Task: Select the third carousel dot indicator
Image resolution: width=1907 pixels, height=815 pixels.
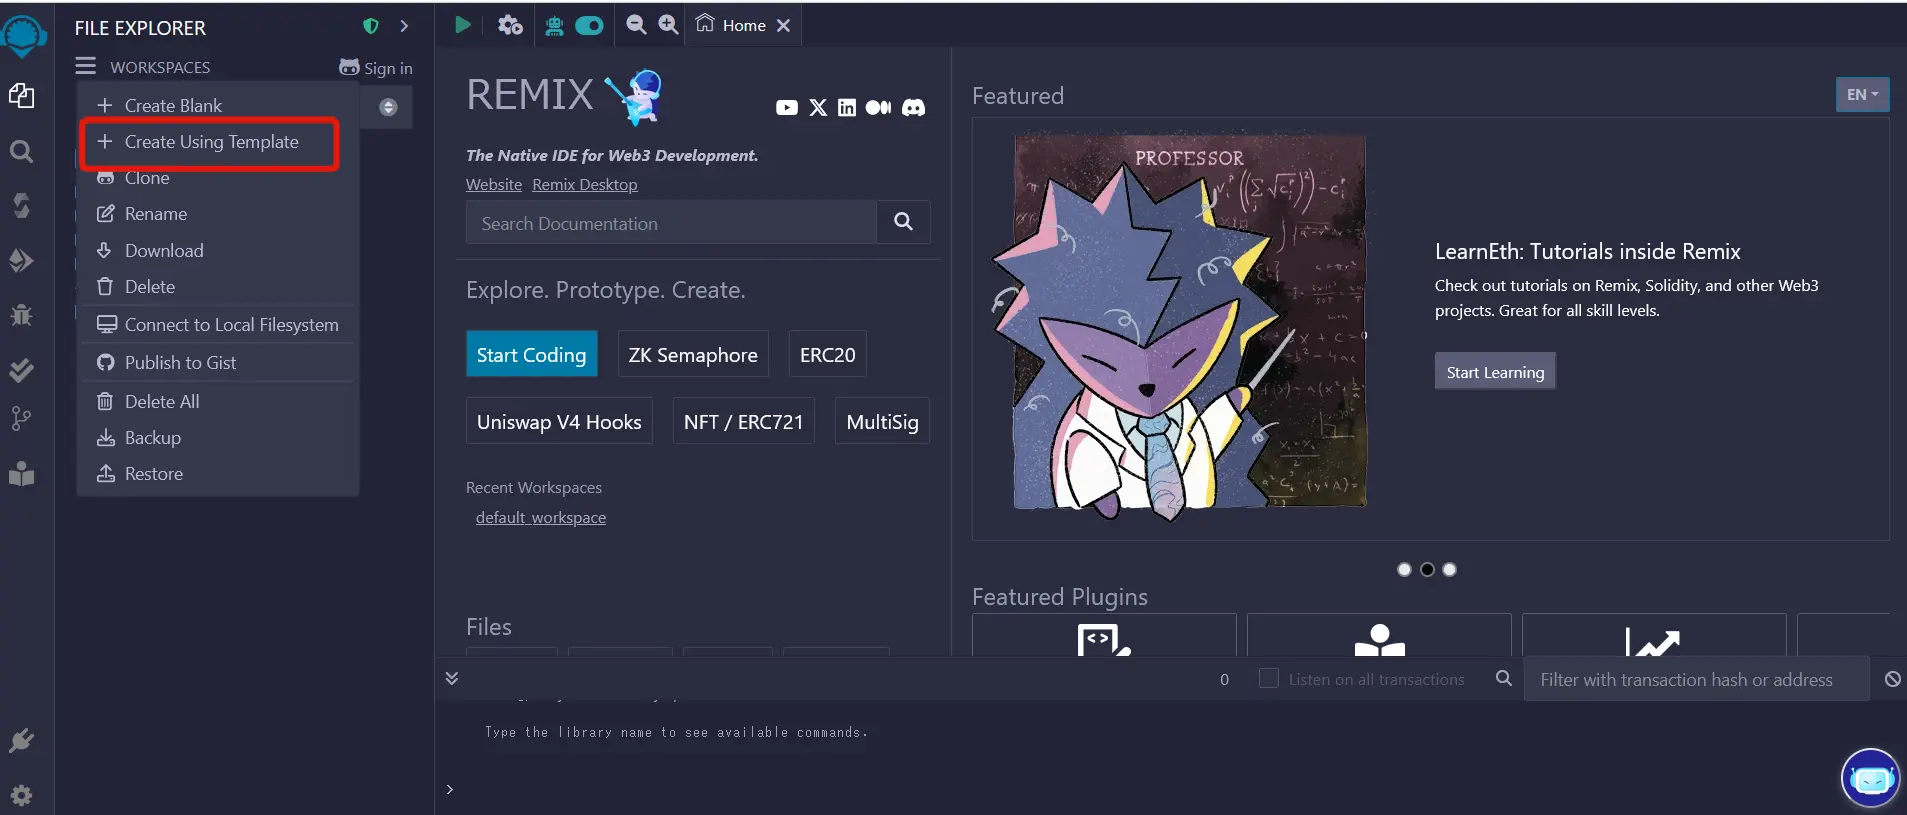Action: (x=1450, y=570)
